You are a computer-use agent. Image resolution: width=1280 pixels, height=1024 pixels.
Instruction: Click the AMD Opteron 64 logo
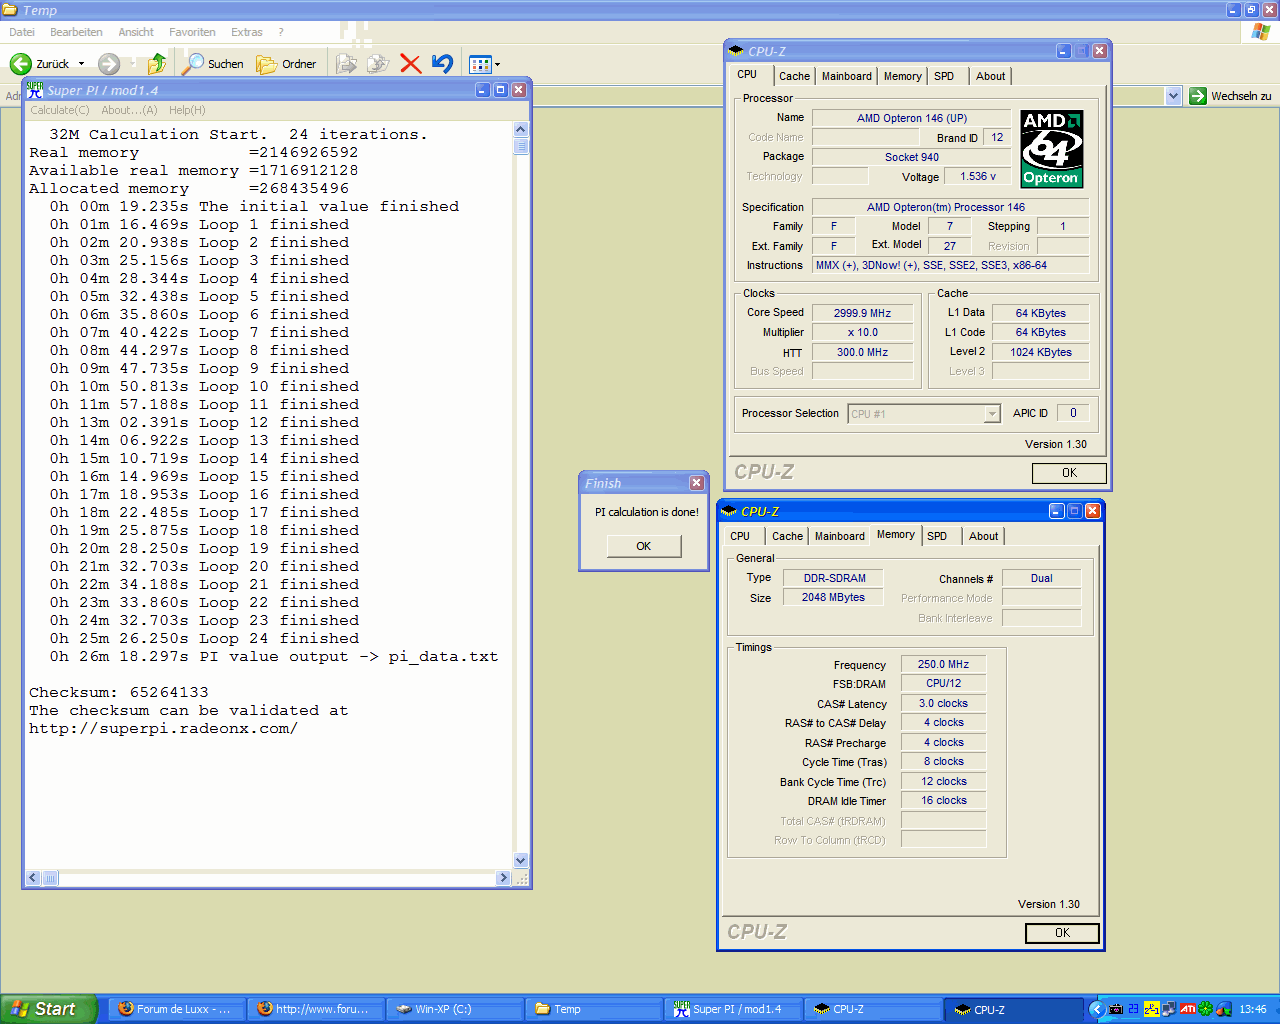[x=1052, y=149]
